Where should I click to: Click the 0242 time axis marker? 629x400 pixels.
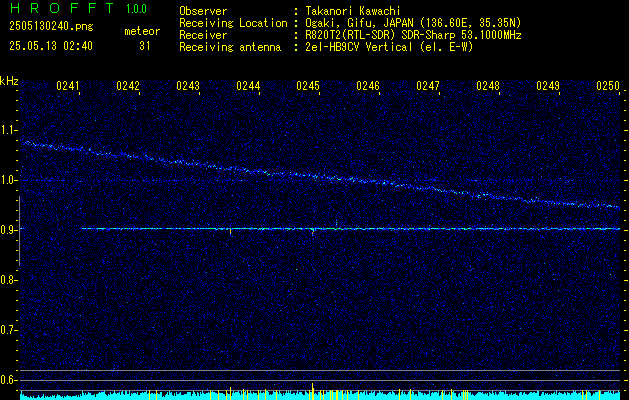tap(128, 86)
